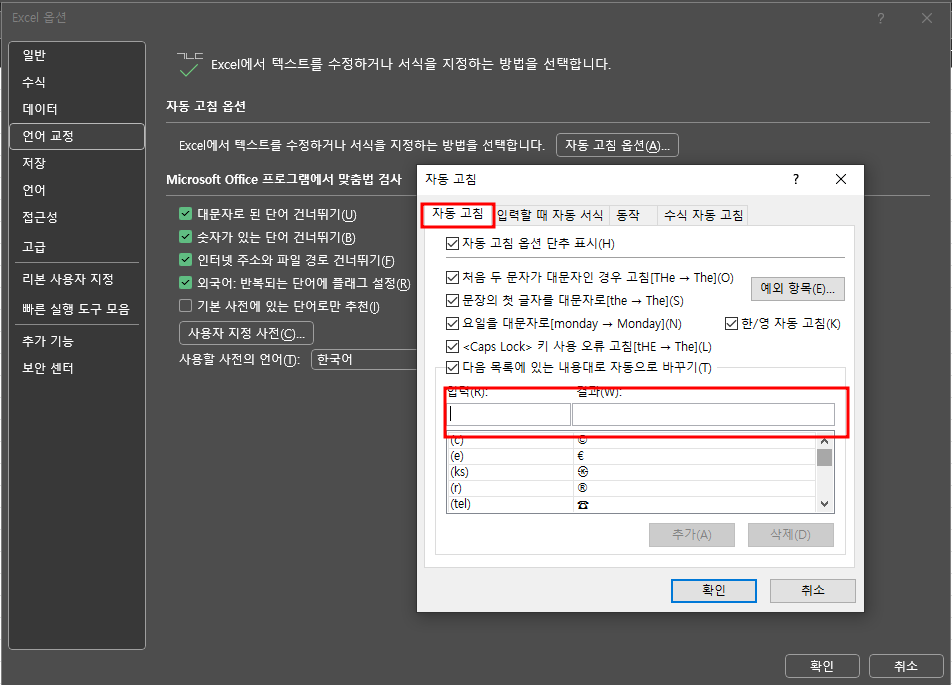Select 언어 교정 in sidebar
Image resolution: width=952 pixels, height=685 pixels.
click(x=76, y=136)
